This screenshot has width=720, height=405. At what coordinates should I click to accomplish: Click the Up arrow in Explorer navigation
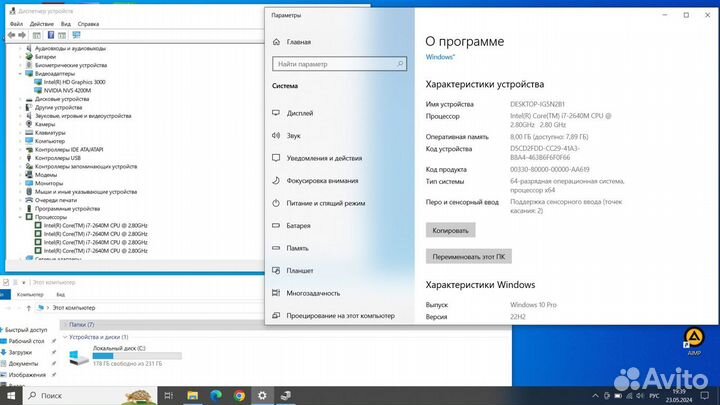click(28, 308)
